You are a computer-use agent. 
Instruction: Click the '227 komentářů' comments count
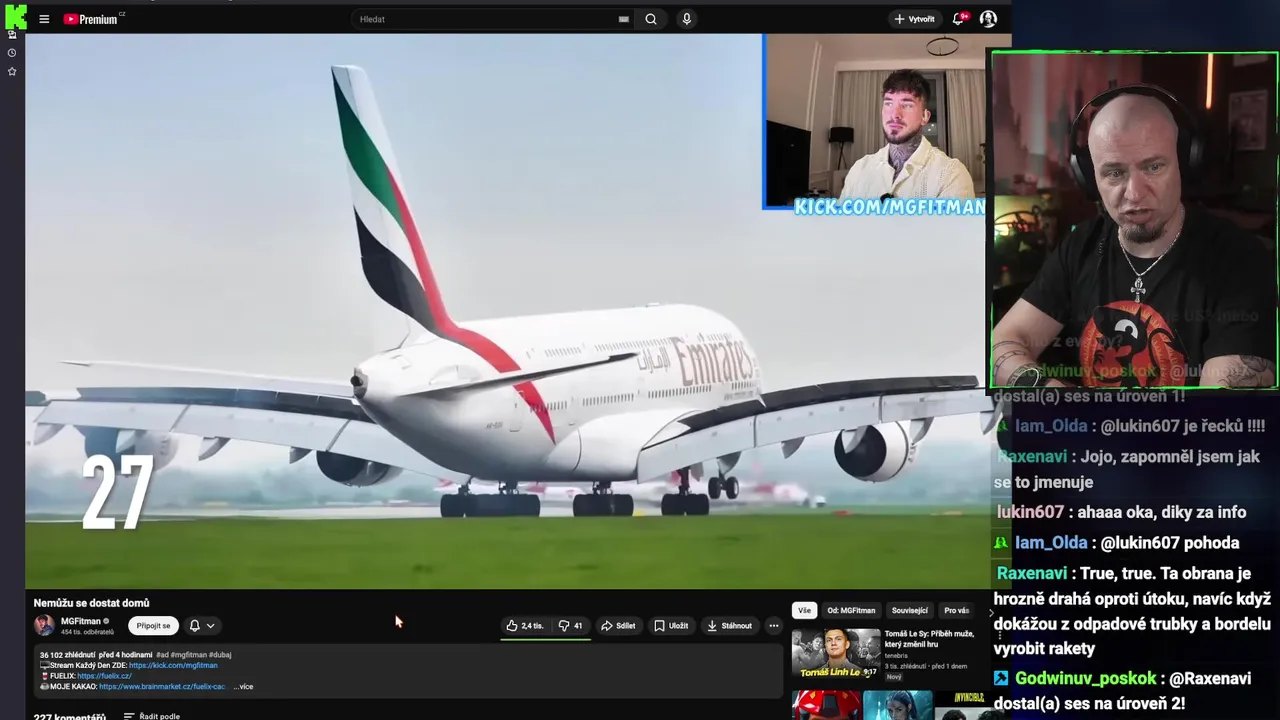click(x=70, y=716)
